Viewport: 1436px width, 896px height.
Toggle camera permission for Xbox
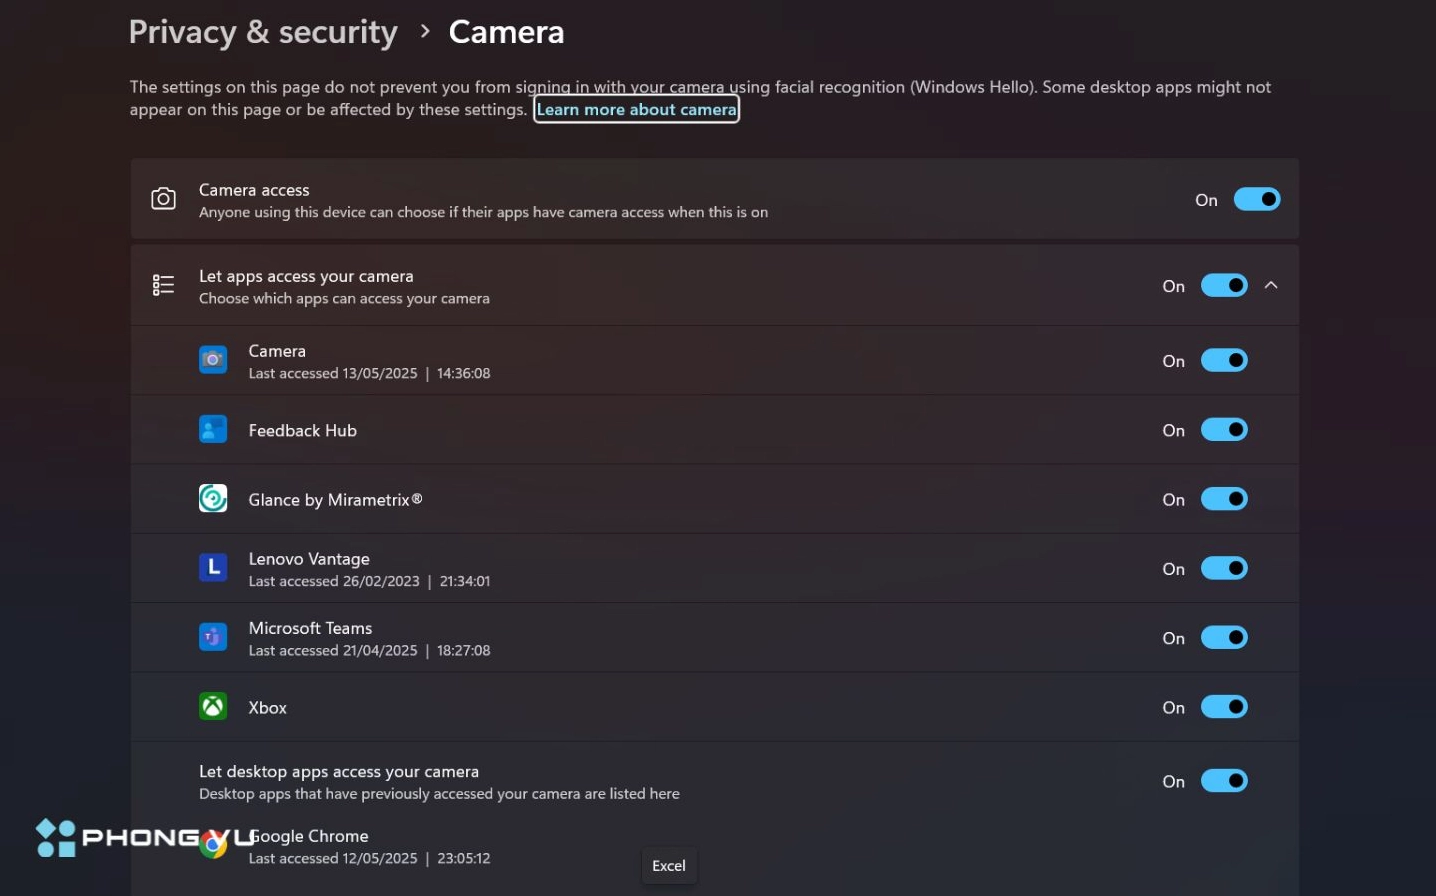click(x=1224, y=707)
